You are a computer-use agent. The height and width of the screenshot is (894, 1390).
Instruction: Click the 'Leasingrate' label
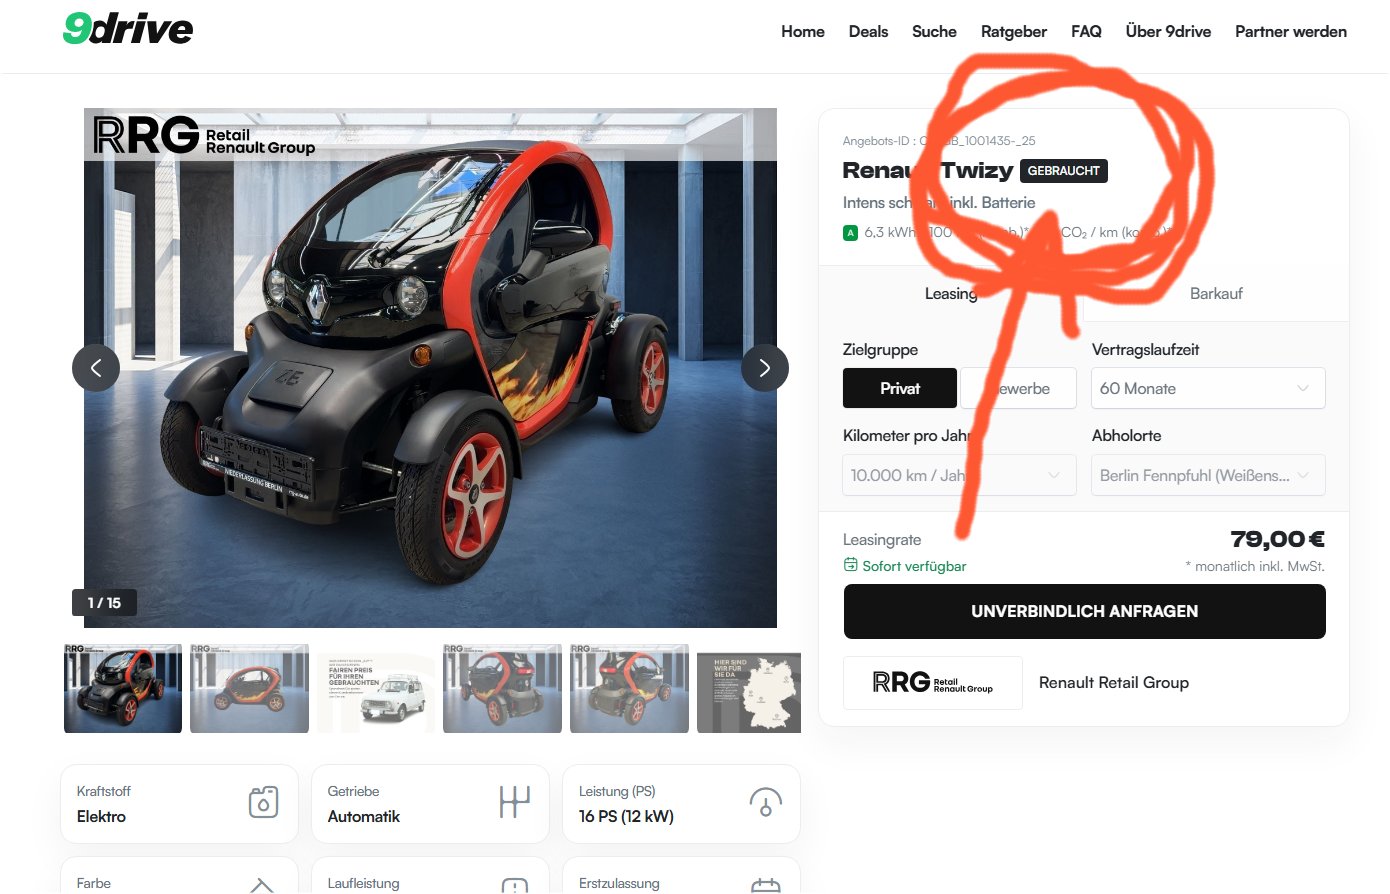coord(882,540)
